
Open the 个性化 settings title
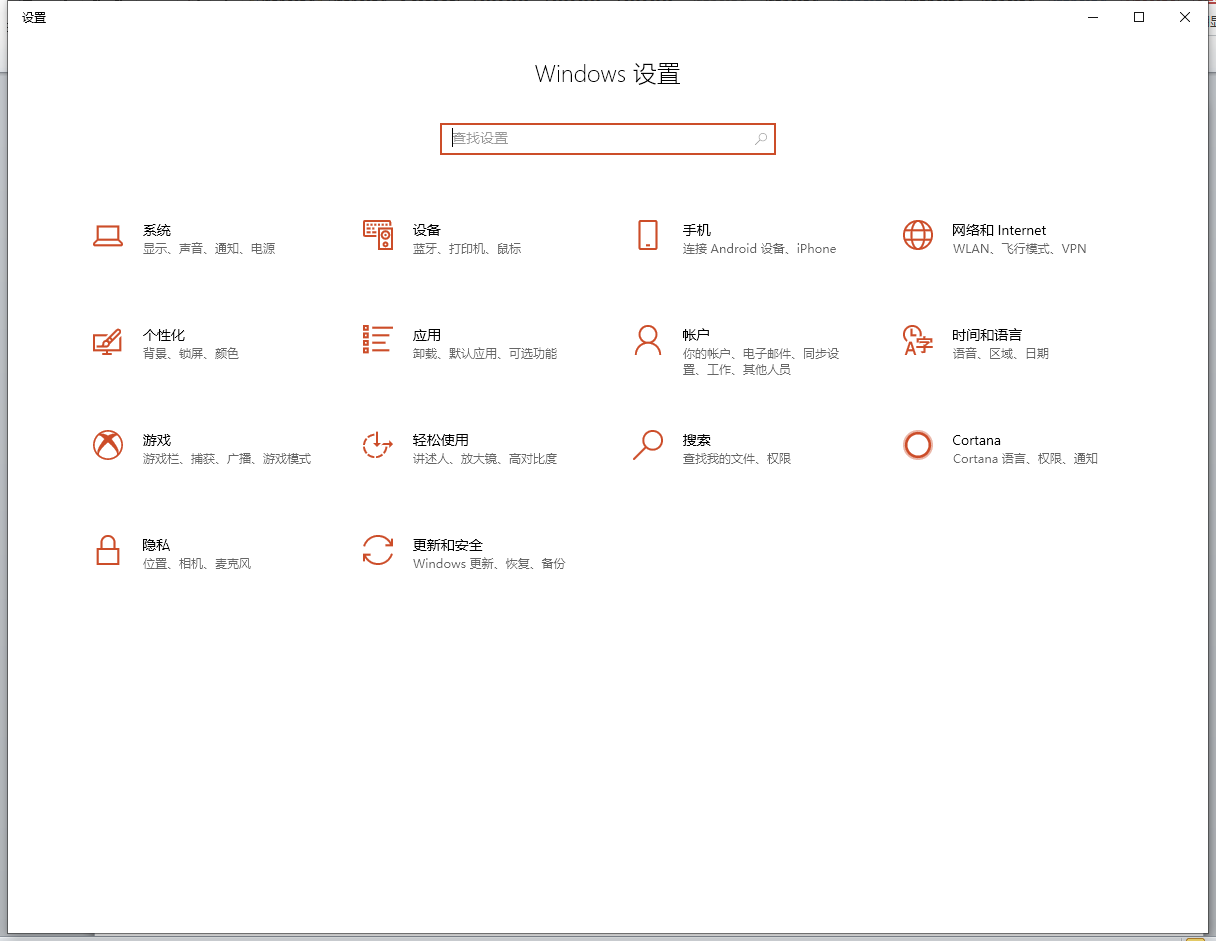pos(164,335)
